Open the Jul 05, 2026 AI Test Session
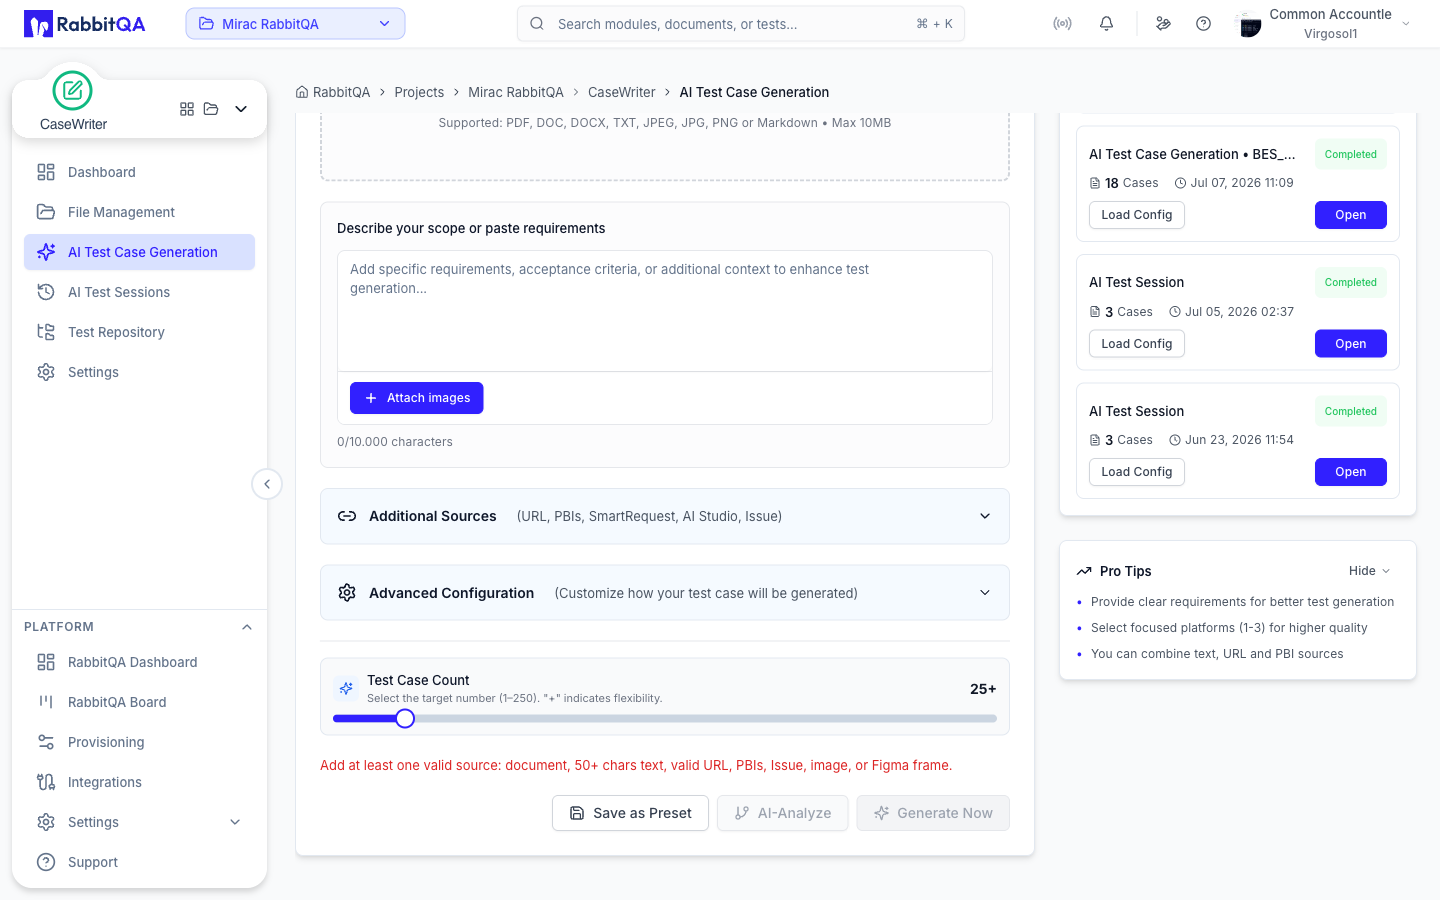This screenshot has height=900, width=1440. coord(1351,344)
